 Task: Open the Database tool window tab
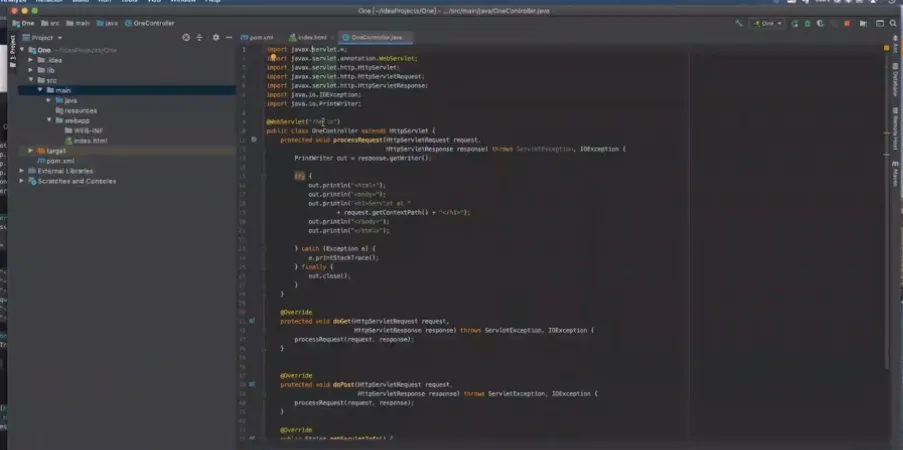[x=895, y=81]
